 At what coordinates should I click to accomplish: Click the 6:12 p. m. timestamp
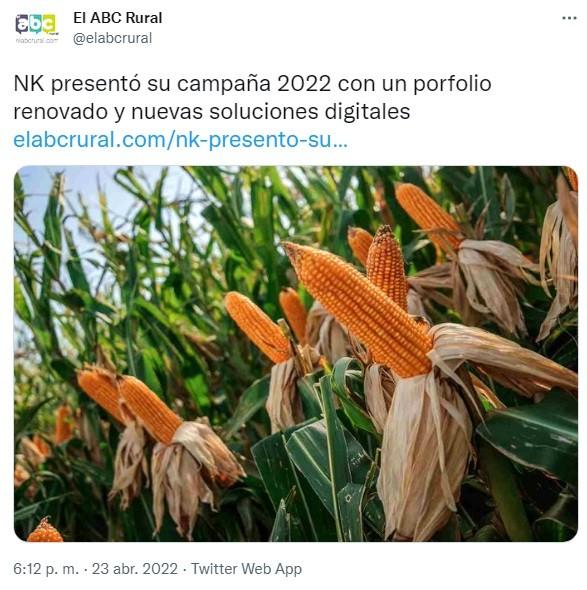point(46,569)
